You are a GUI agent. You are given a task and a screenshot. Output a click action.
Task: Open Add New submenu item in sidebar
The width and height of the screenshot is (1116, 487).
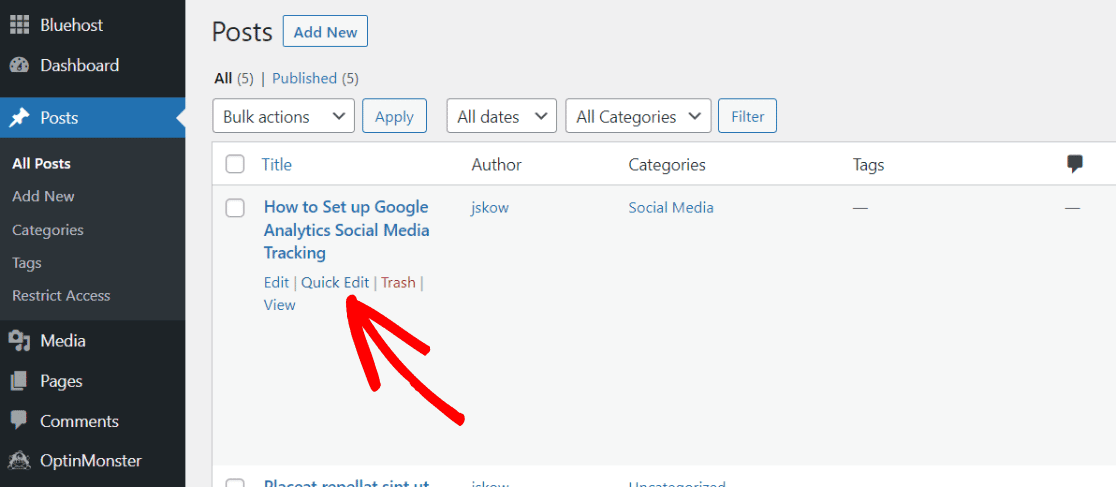(x=43, y=197)
